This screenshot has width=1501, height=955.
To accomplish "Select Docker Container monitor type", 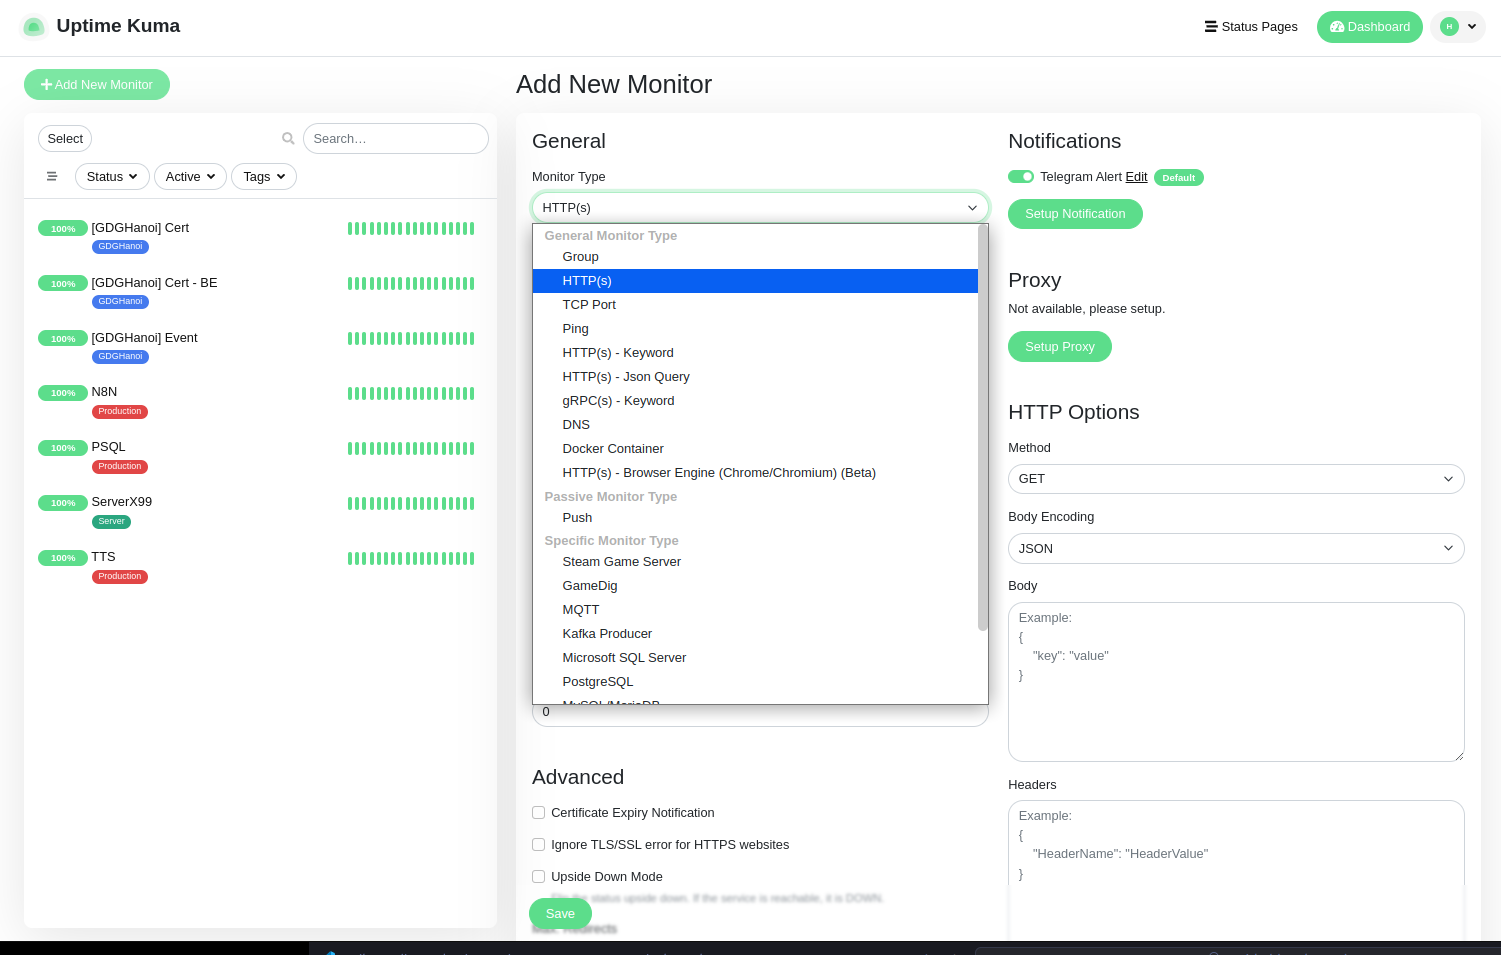I will pyautogui.click(x=755, y=449).
